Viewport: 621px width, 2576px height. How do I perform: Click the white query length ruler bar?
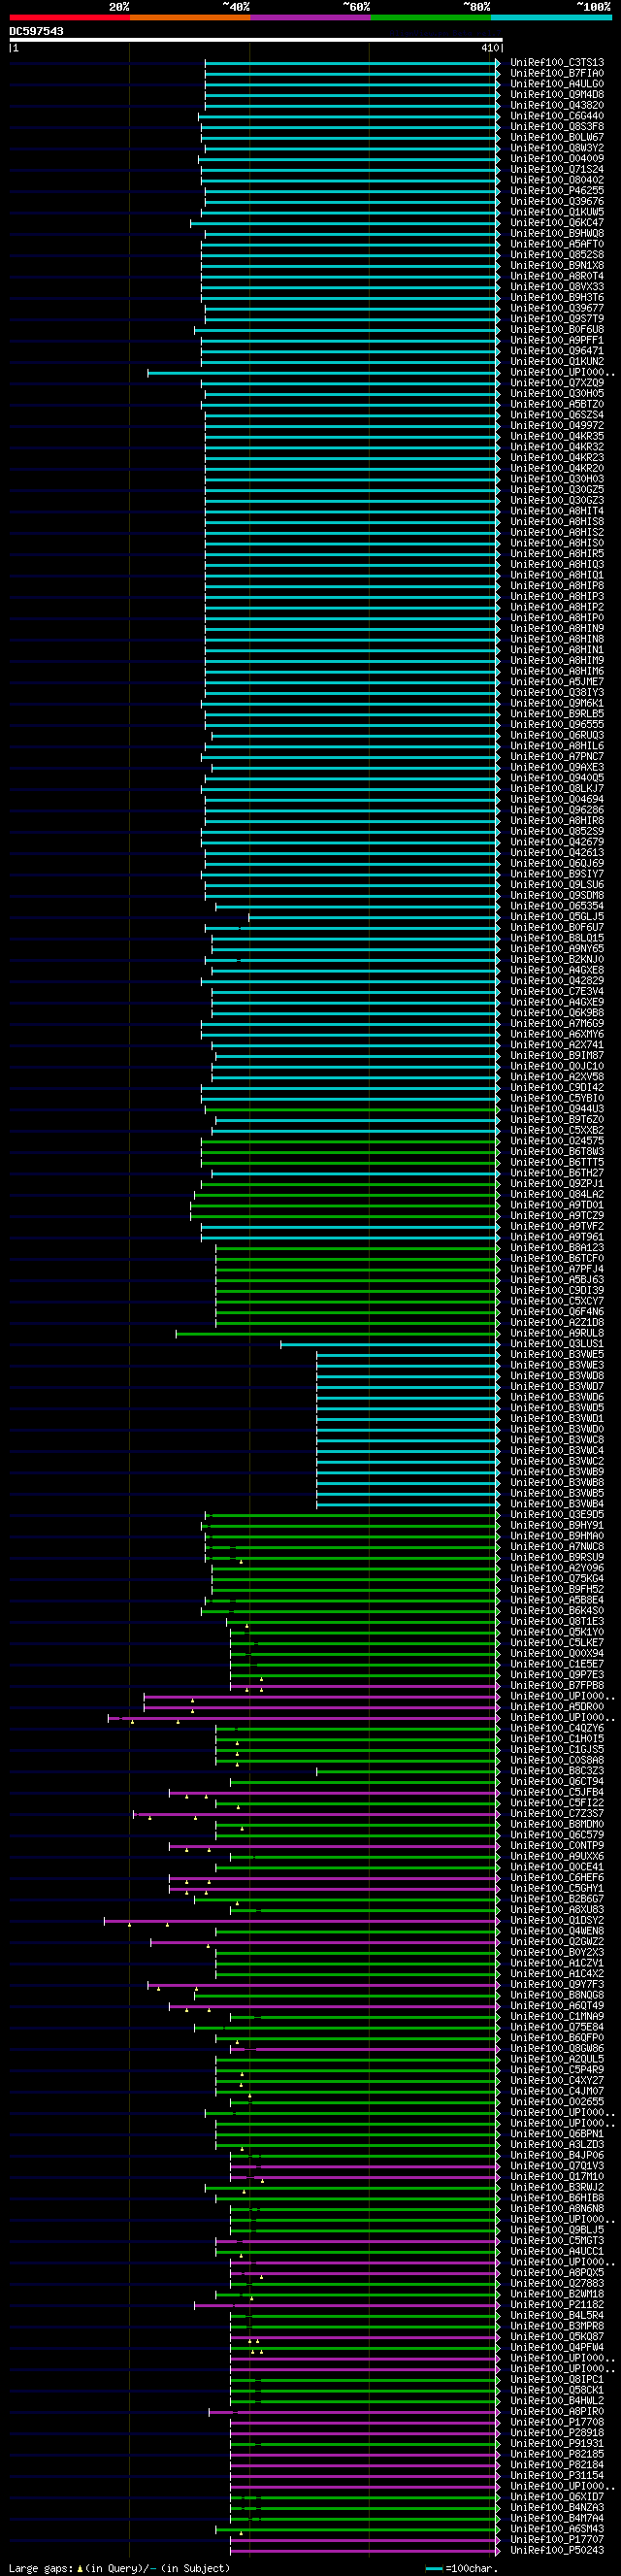click(255, 40)
